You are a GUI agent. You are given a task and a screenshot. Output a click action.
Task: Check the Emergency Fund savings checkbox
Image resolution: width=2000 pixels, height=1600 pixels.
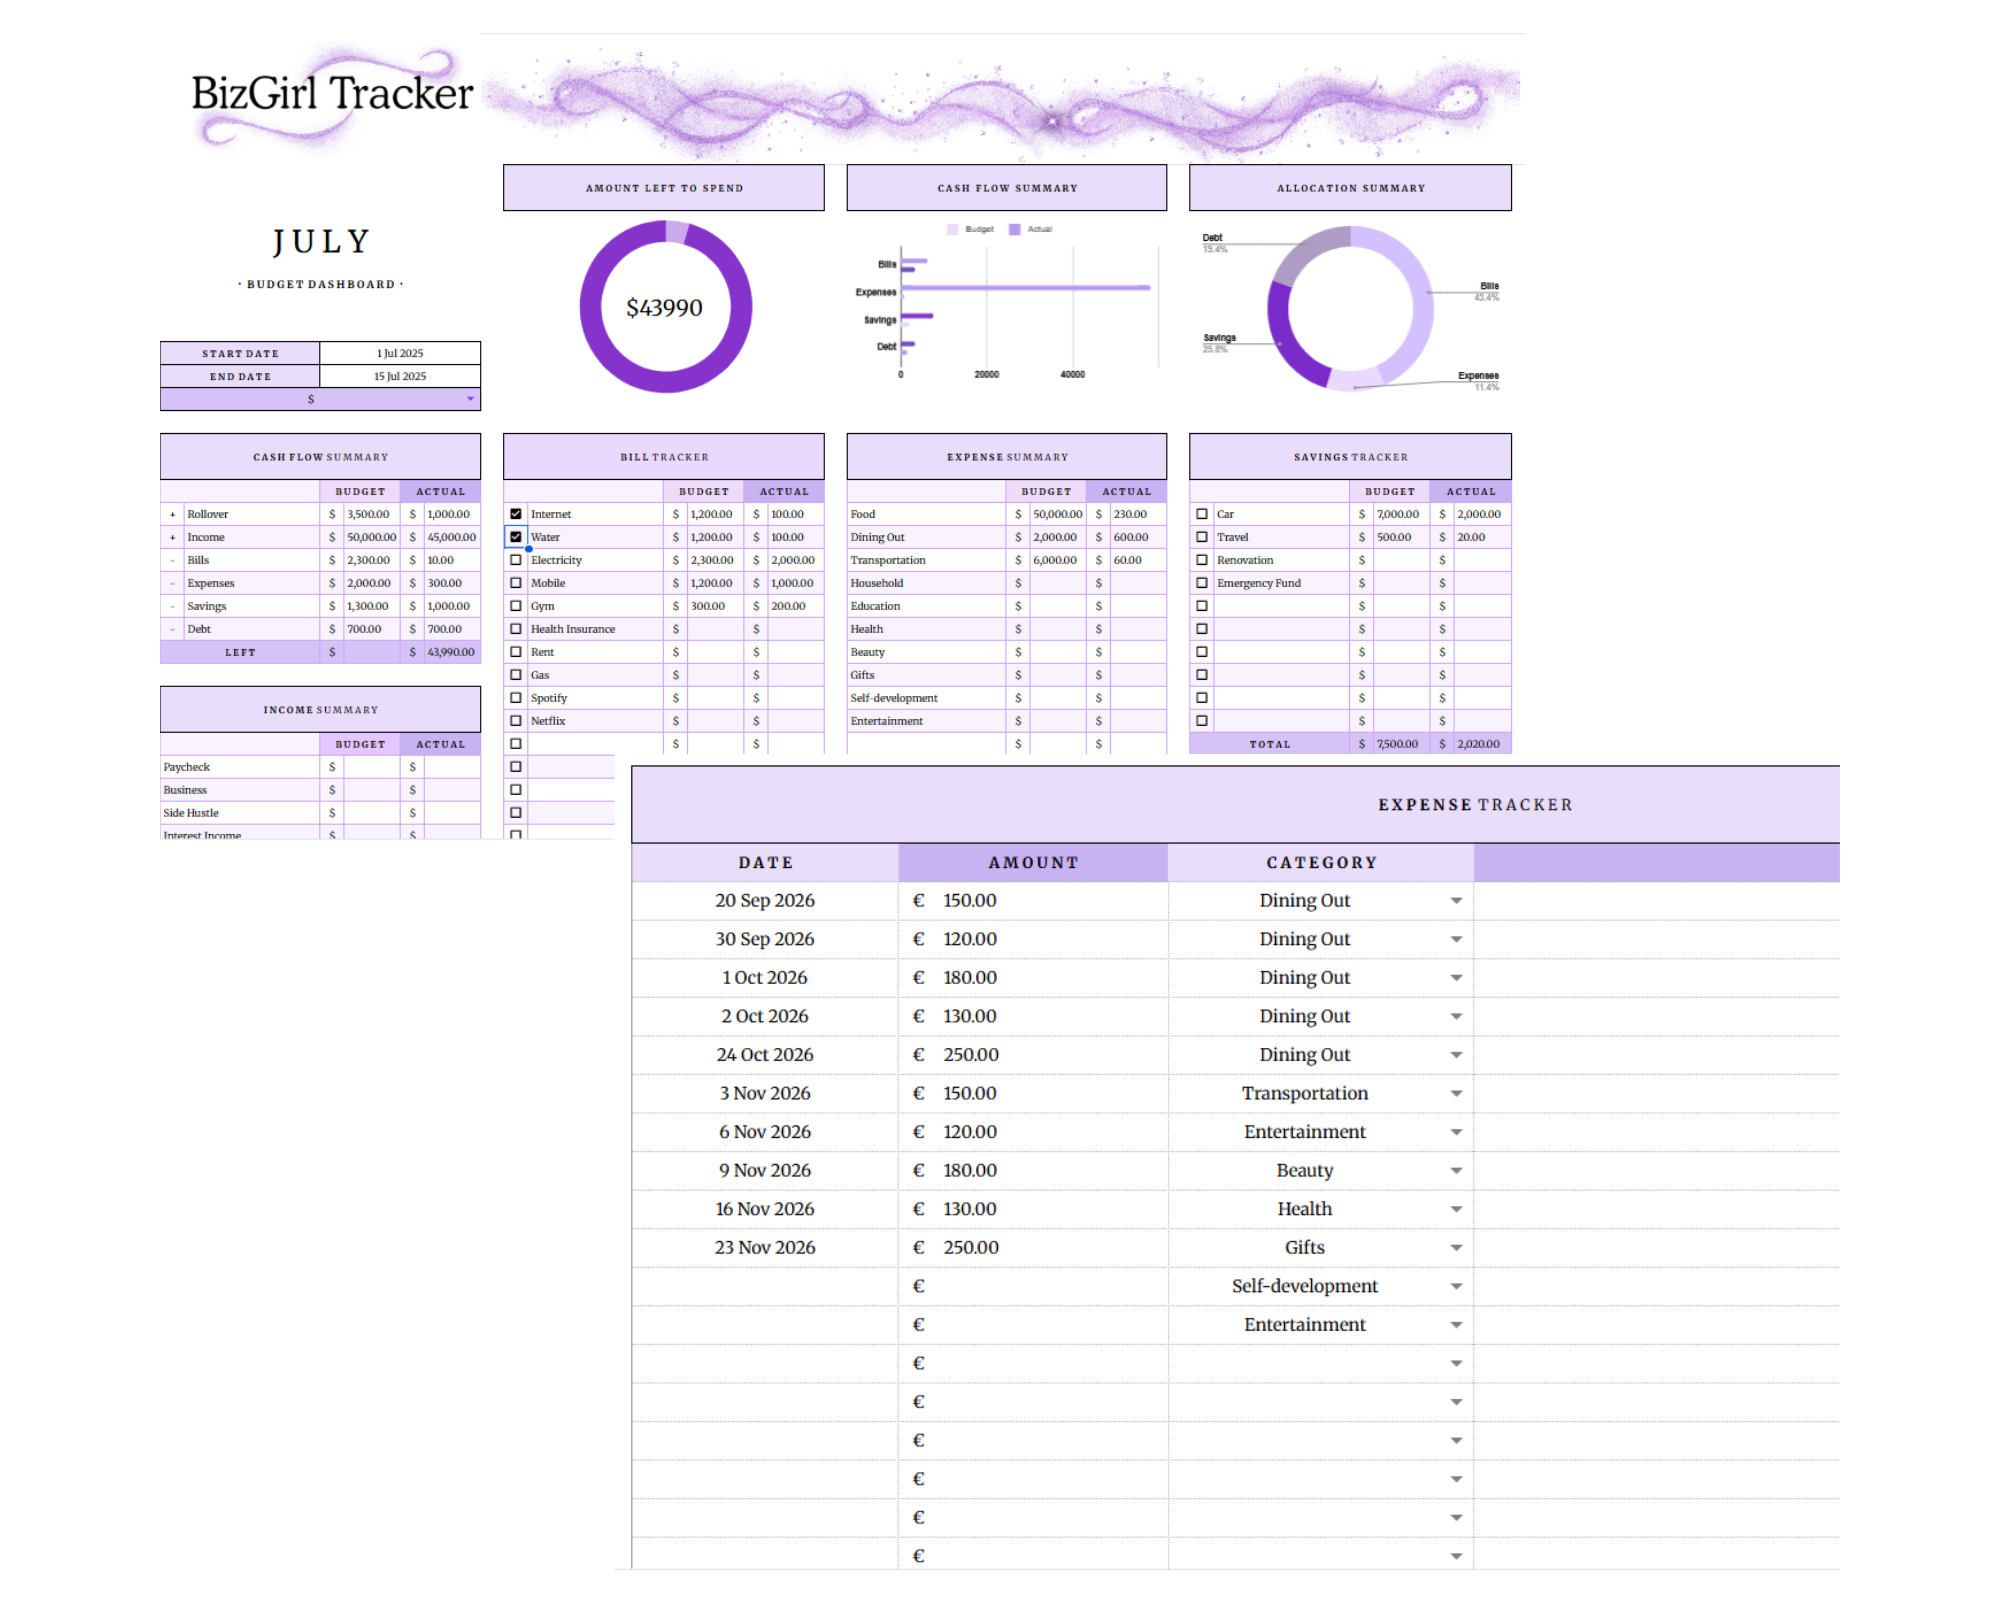(1202, 583)
